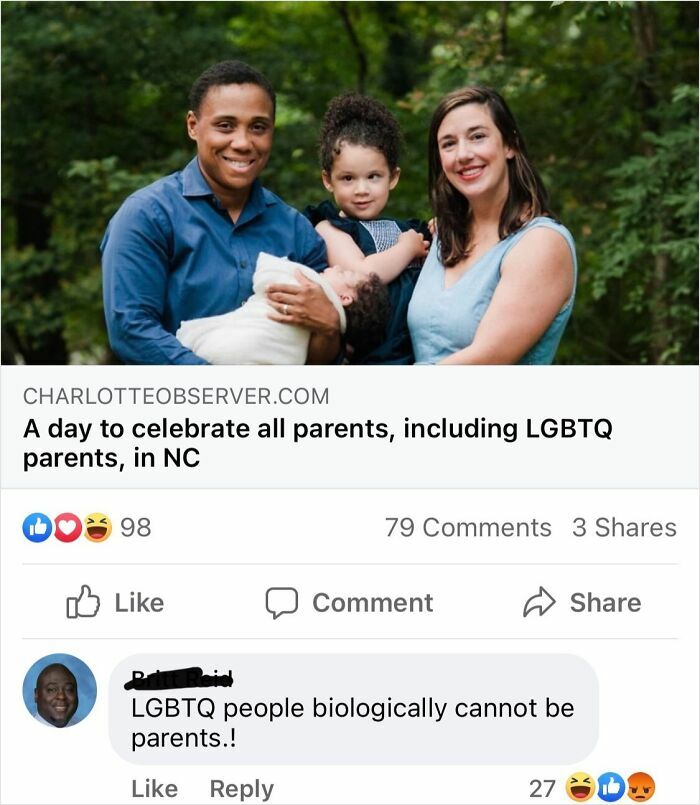View the 3 Shares of this post
Image resolution: width=700 pixels, height=805 pixels.
(x=624, y=527)
